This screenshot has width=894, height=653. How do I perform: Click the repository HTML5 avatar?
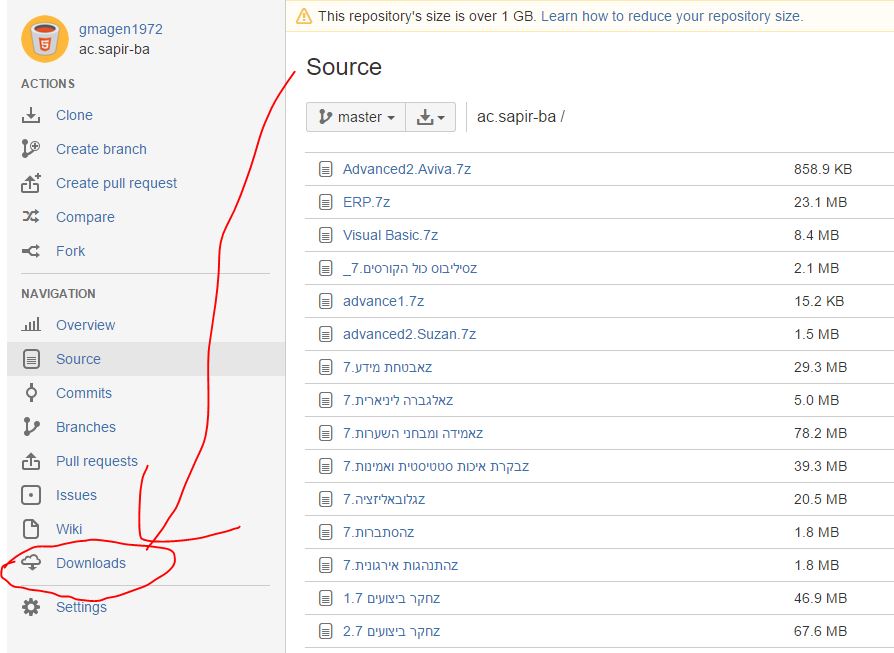click(43, 39)
